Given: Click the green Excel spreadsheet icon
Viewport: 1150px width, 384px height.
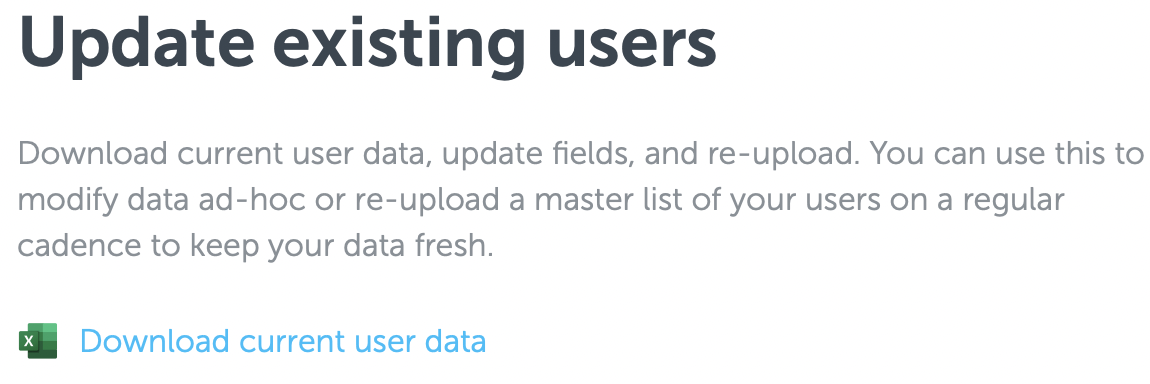Looking at the screenshot, I should [x=38, y=341].
